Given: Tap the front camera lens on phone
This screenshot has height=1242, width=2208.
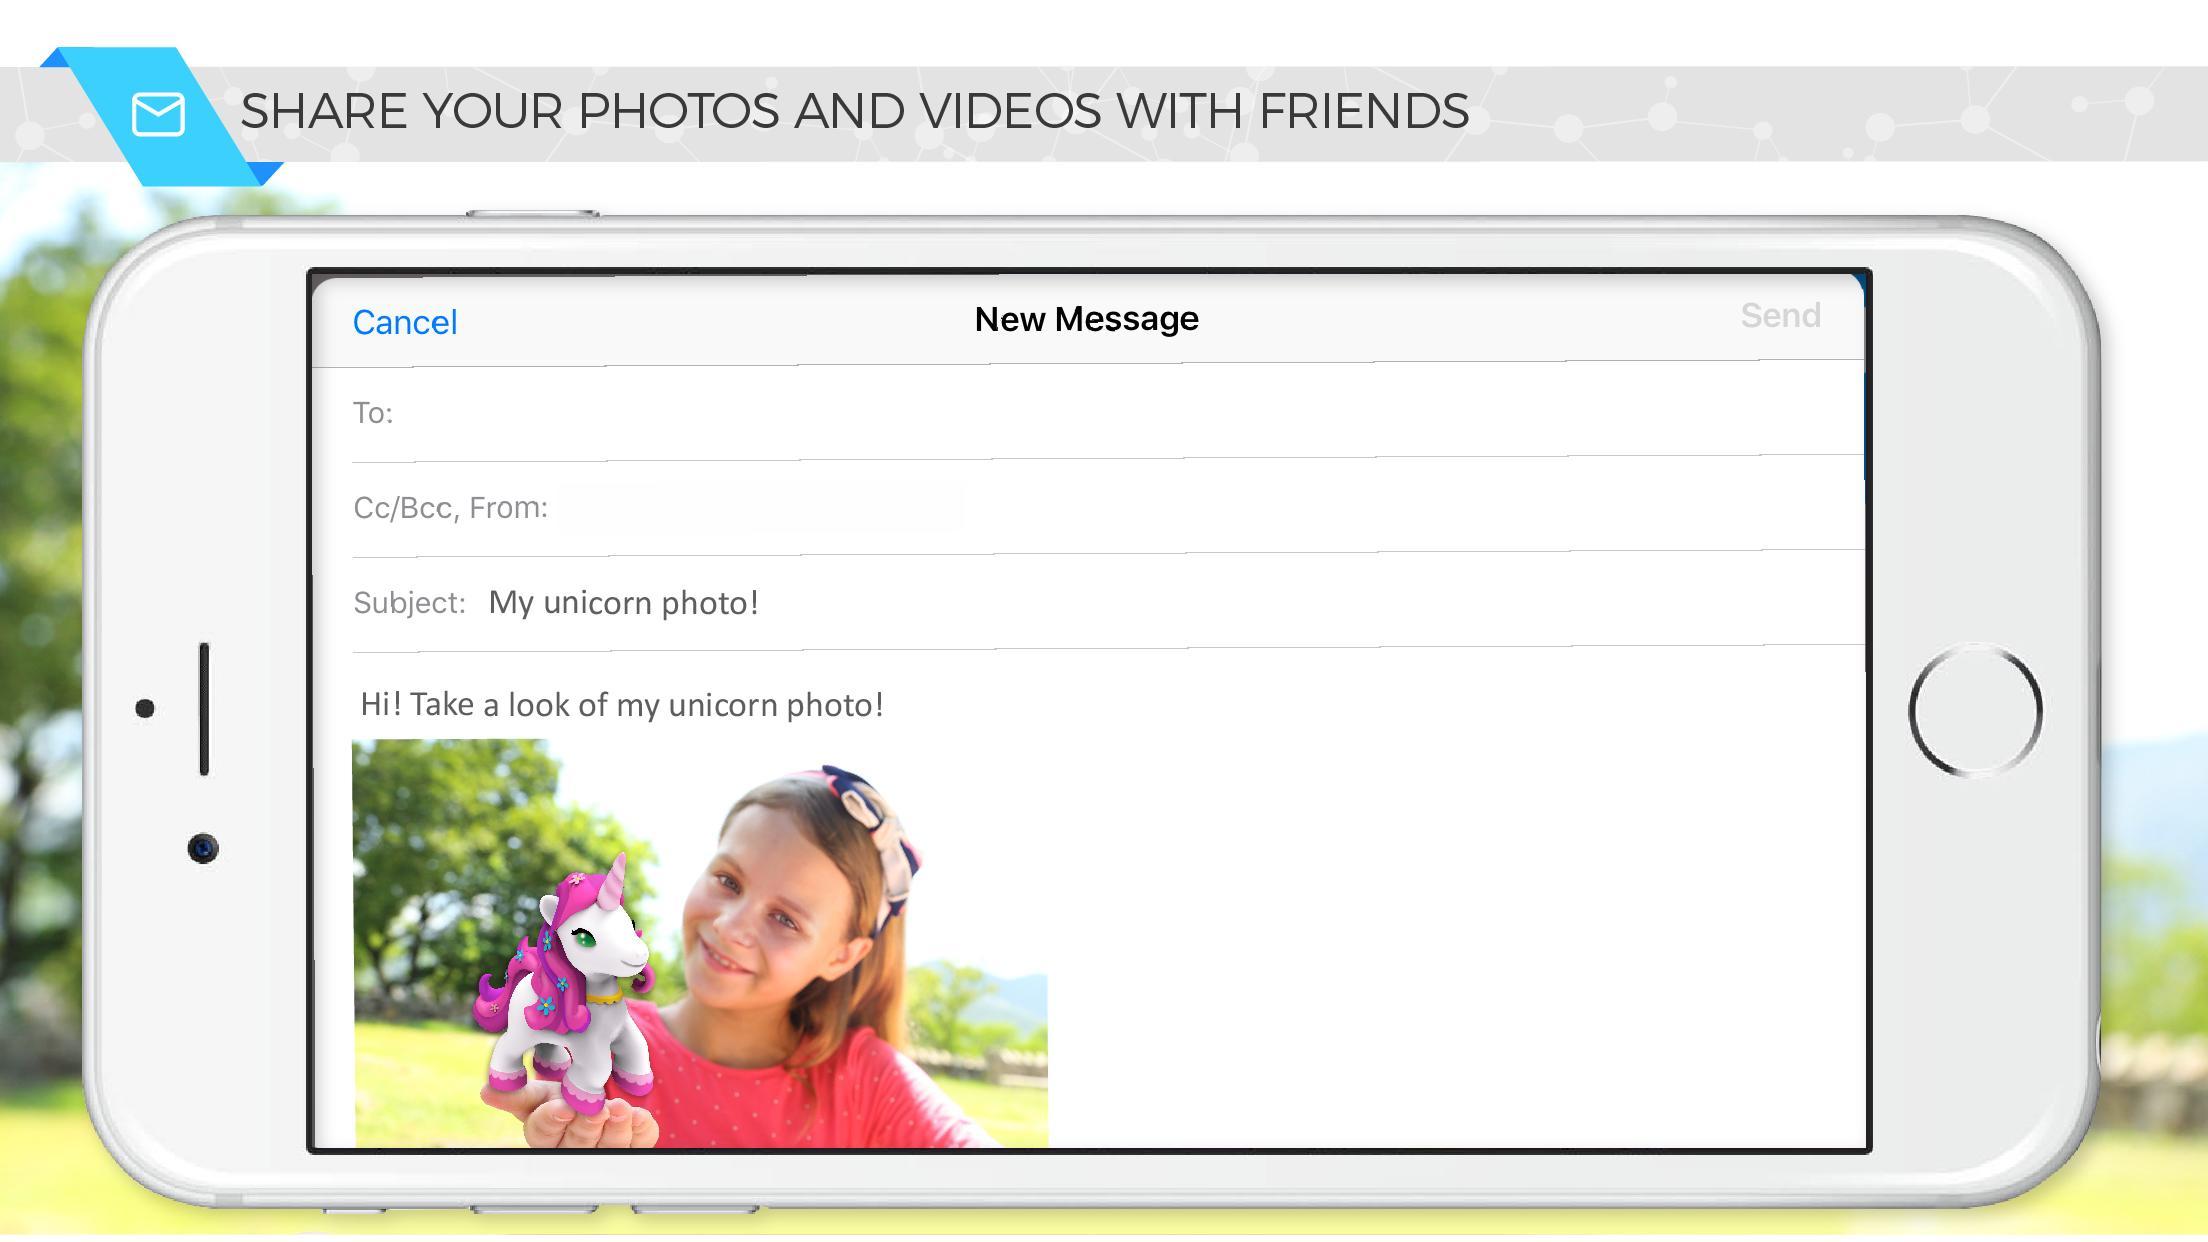Looking at the screenshot, I should pyautogui.click(x=203, y=848).
